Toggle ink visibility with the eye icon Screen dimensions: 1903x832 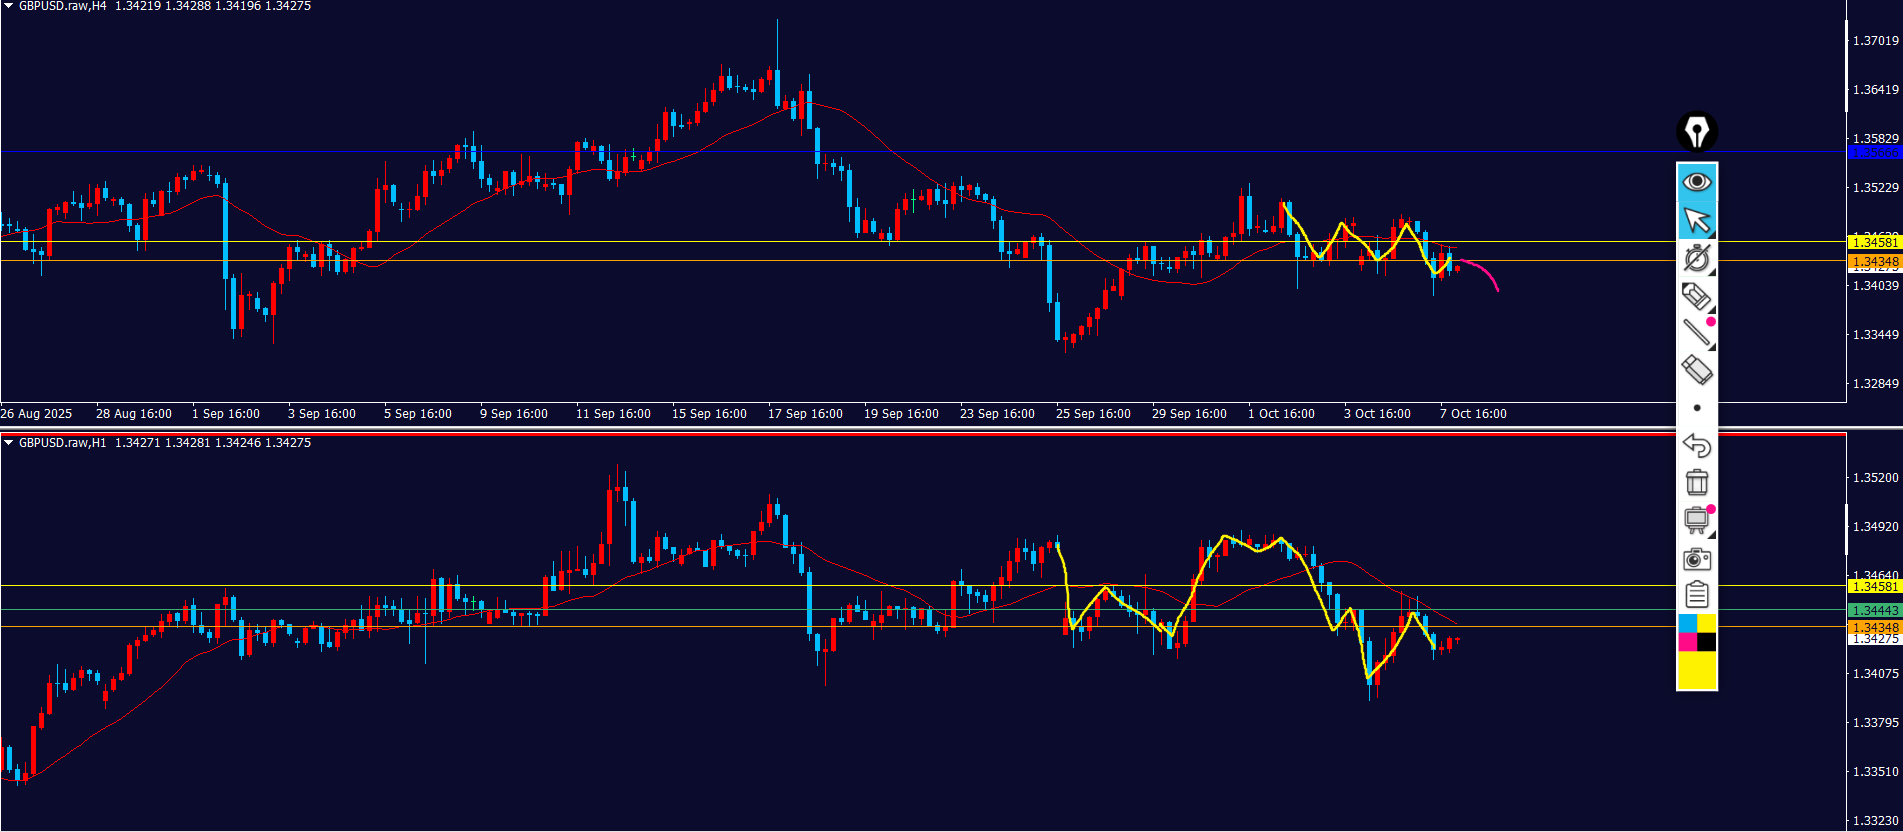point(1696,182)
